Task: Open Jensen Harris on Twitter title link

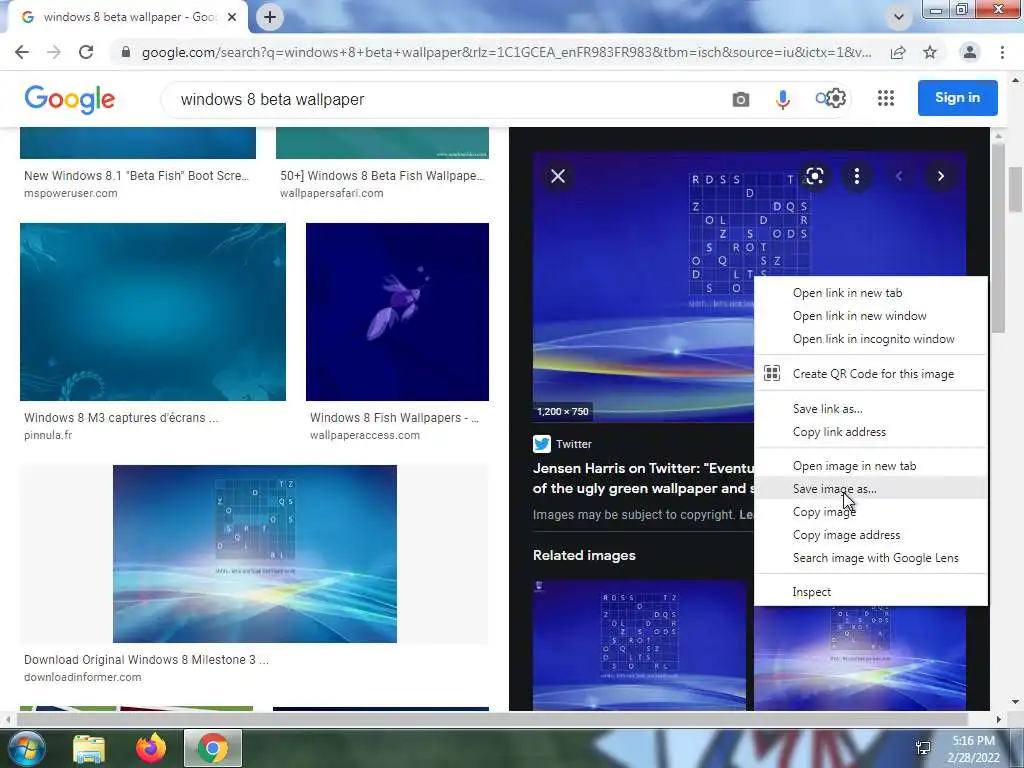Action: tap(643, 478)
